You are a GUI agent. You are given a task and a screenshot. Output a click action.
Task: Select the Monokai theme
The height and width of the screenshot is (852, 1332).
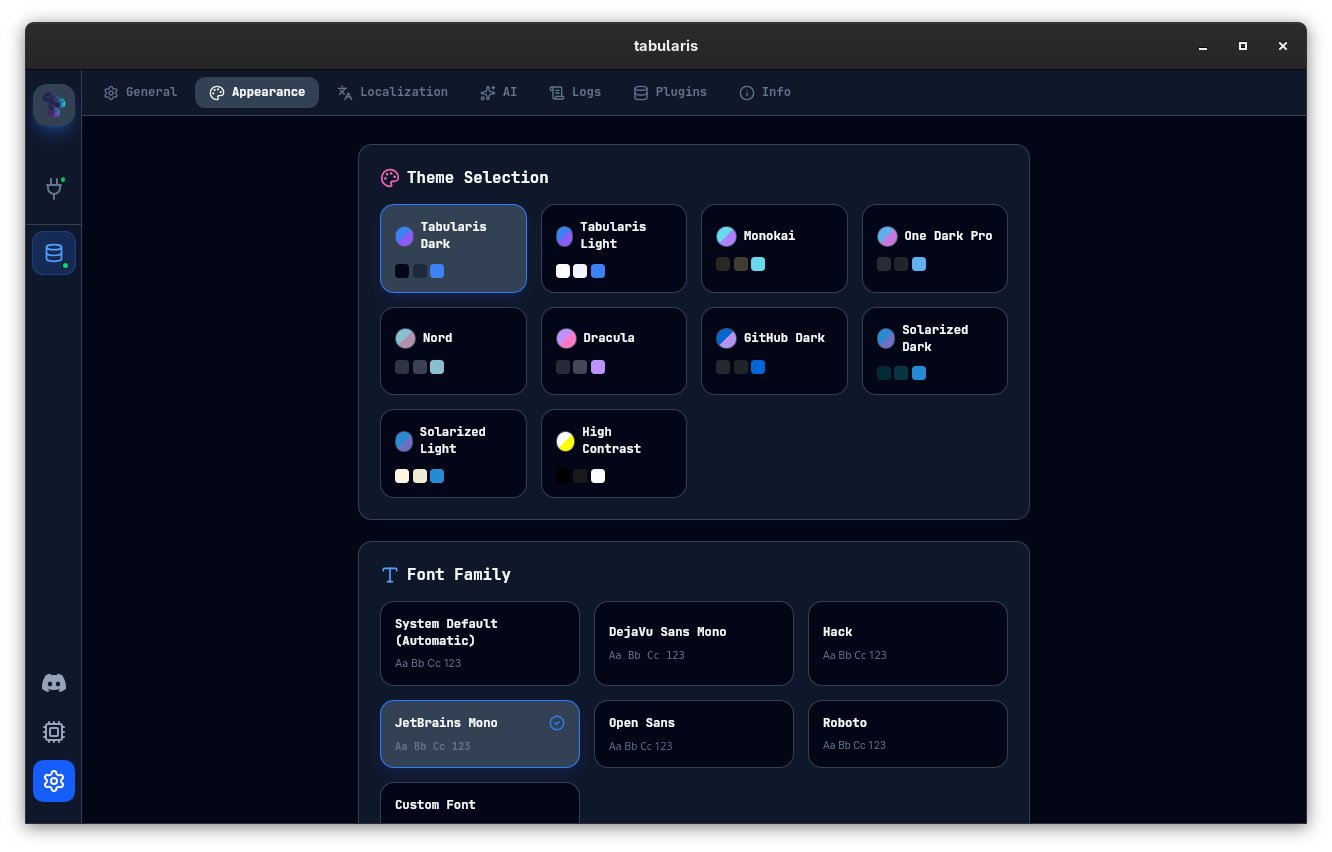[774, 248]
